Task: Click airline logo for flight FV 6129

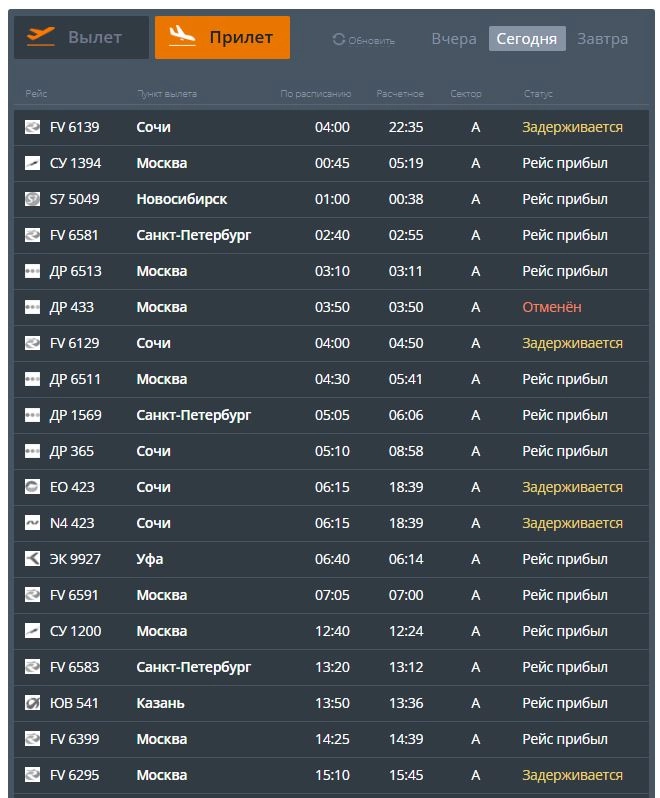Action: (33, 343)
